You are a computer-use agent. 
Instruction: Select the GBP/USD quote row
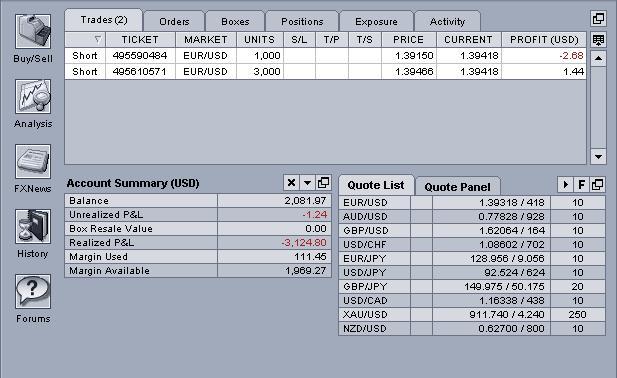coord(472,230)
